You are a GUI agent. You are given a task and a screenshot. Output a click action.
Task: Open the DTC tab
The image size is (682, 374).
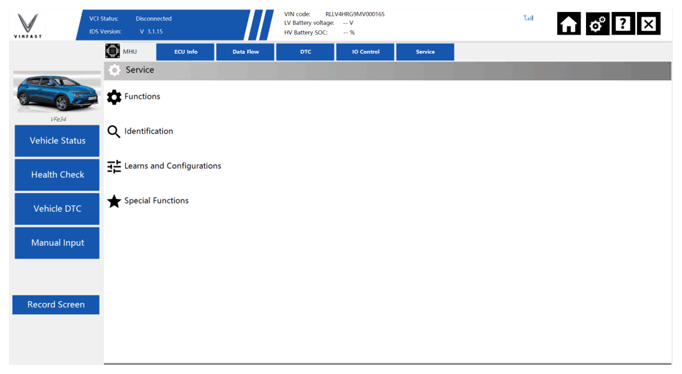305,52
